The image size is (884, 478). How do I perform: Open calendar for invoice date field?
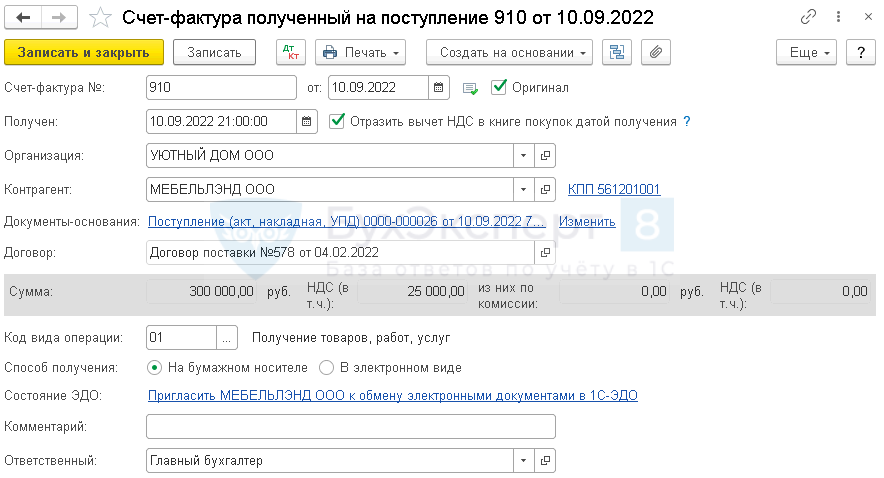pyautogui.click(x=439, y=88)
